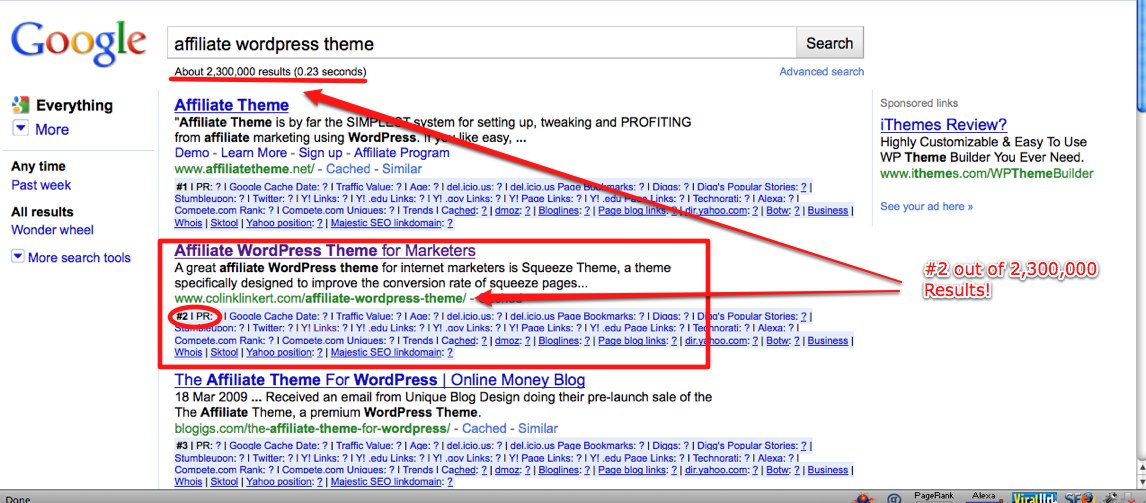Open the Learn More sitelink
The image size is (1146, 503).
[254, 153]
